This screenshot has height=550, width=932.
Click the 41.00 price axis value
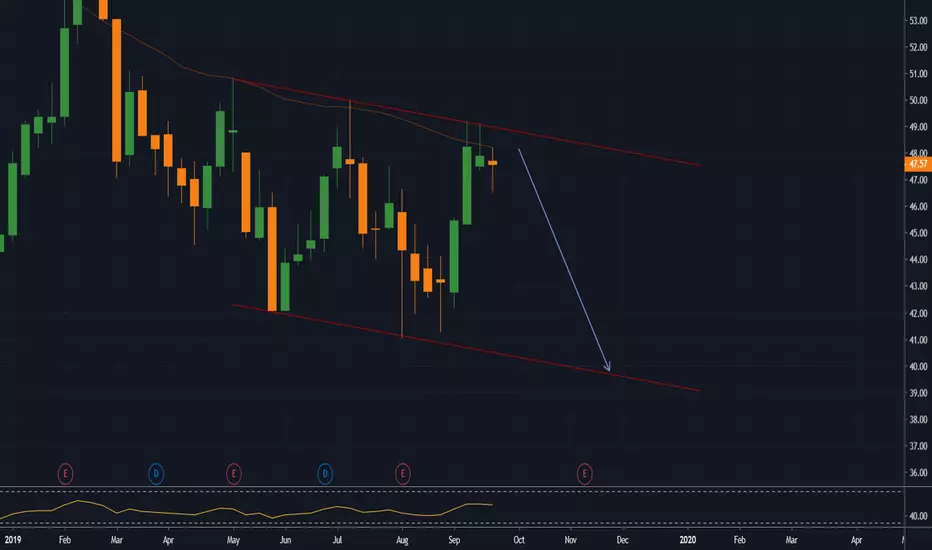(918, 340)
